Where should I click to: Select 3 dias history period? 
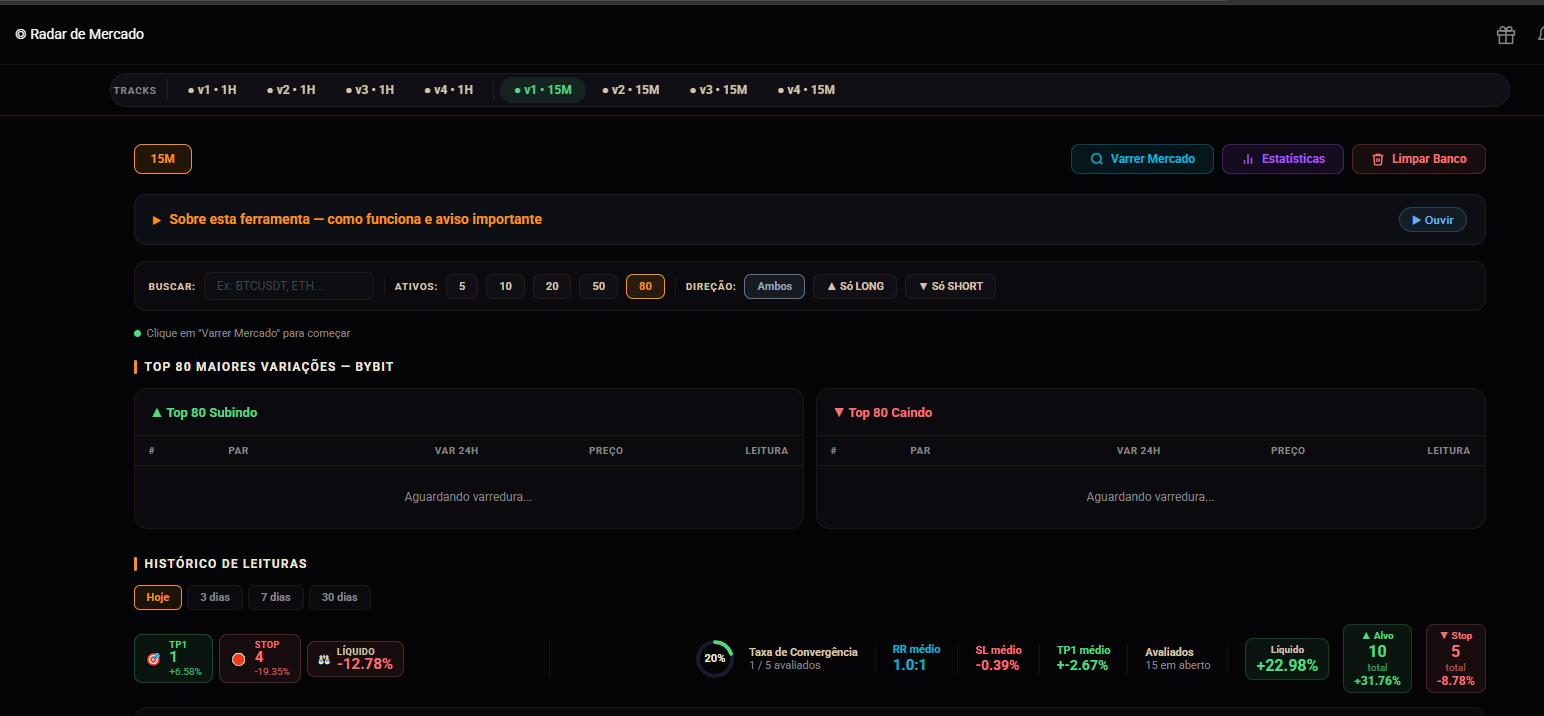[x=215, y=597]
